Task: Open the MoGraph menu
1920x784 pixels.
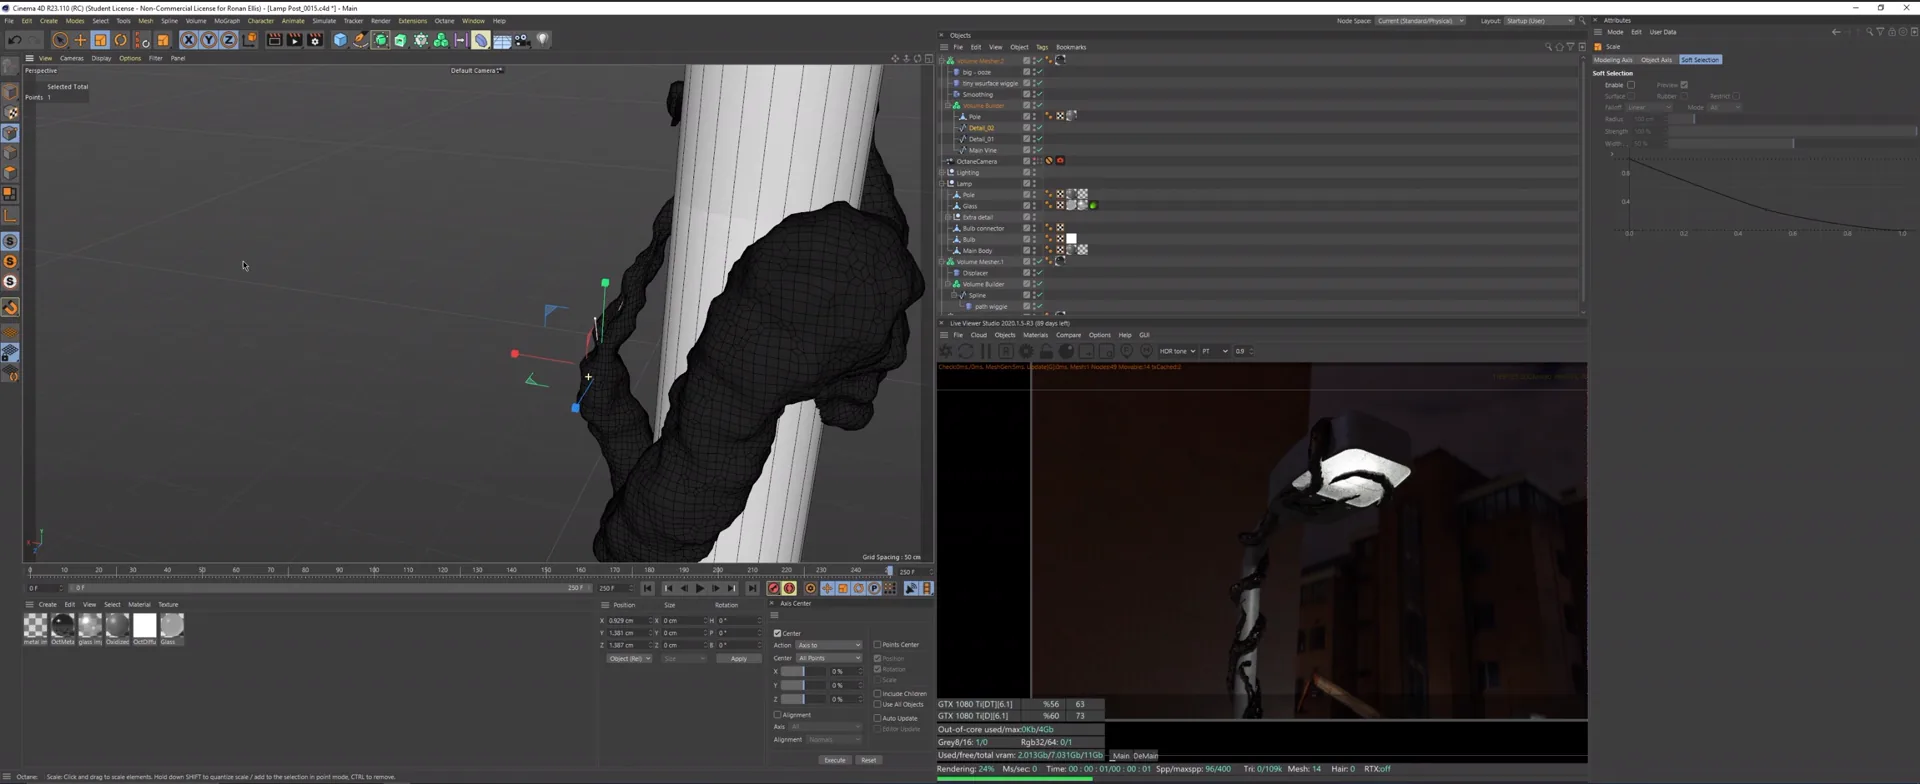Action: [x=227, y=20]
